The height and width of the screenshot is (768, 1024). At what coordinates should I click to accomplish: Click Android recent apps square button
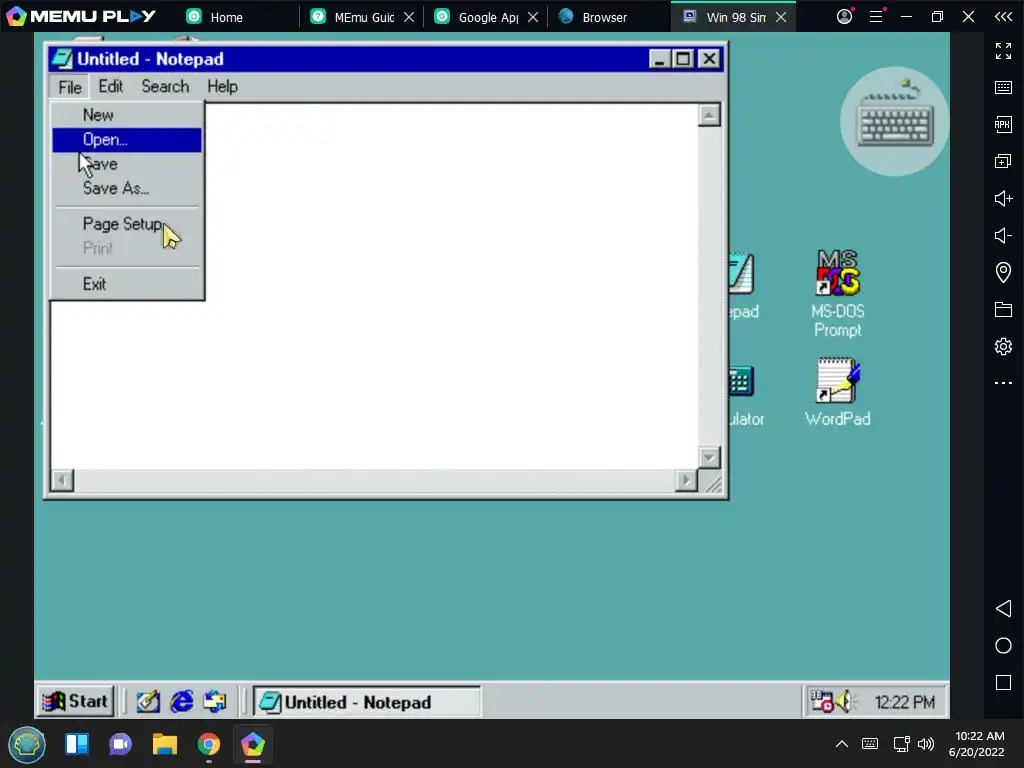(1003, 682)
